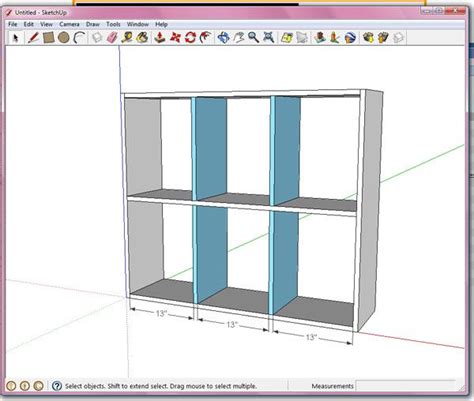
Task: Open the Photo Textures tool
Action: (x=335, y=38)
